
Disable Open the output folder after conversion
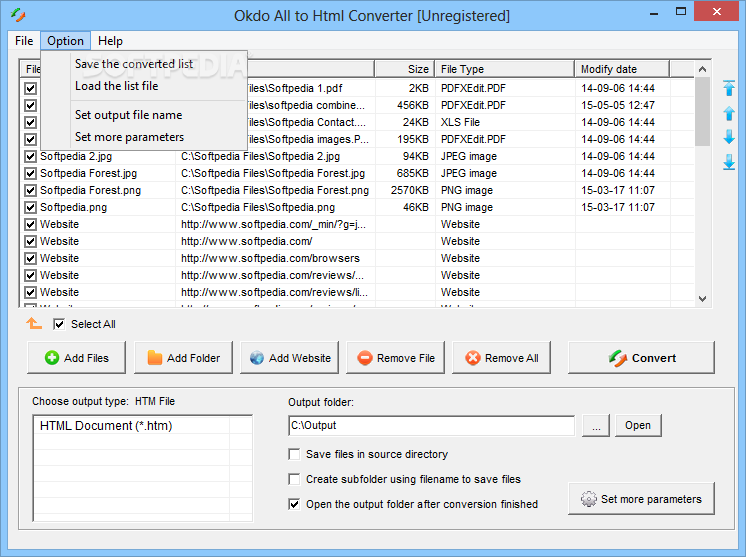tap(294, 504)
